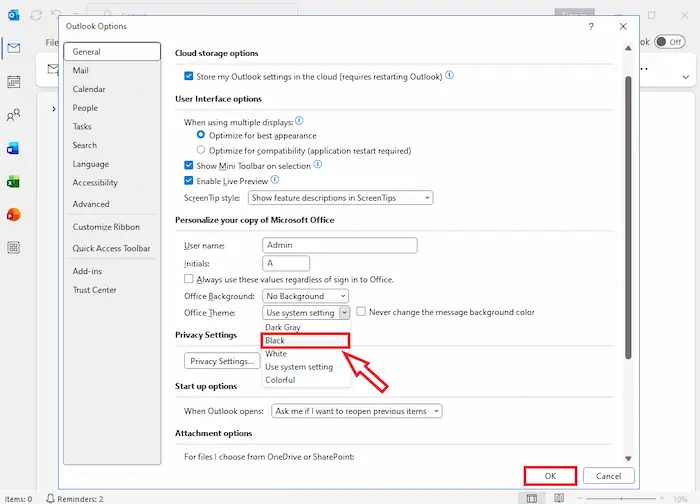Click Cancel in Outlook Options
This screenshot has height=504, width=700.
click(x=608, y=476)
